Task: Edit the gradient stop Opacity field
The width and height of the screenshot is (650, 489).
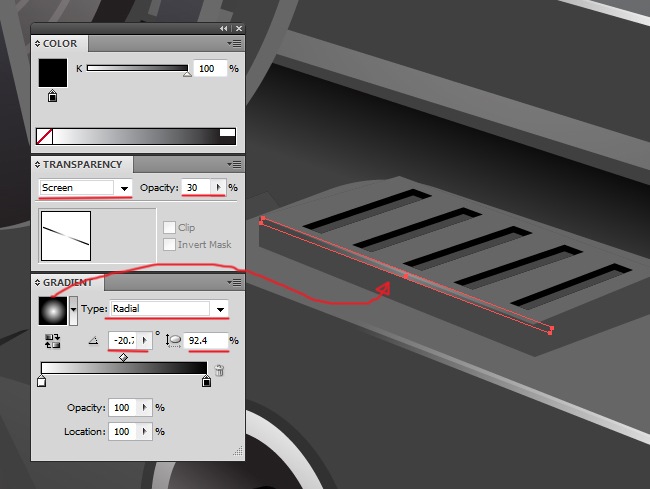Action: [123, 408]
